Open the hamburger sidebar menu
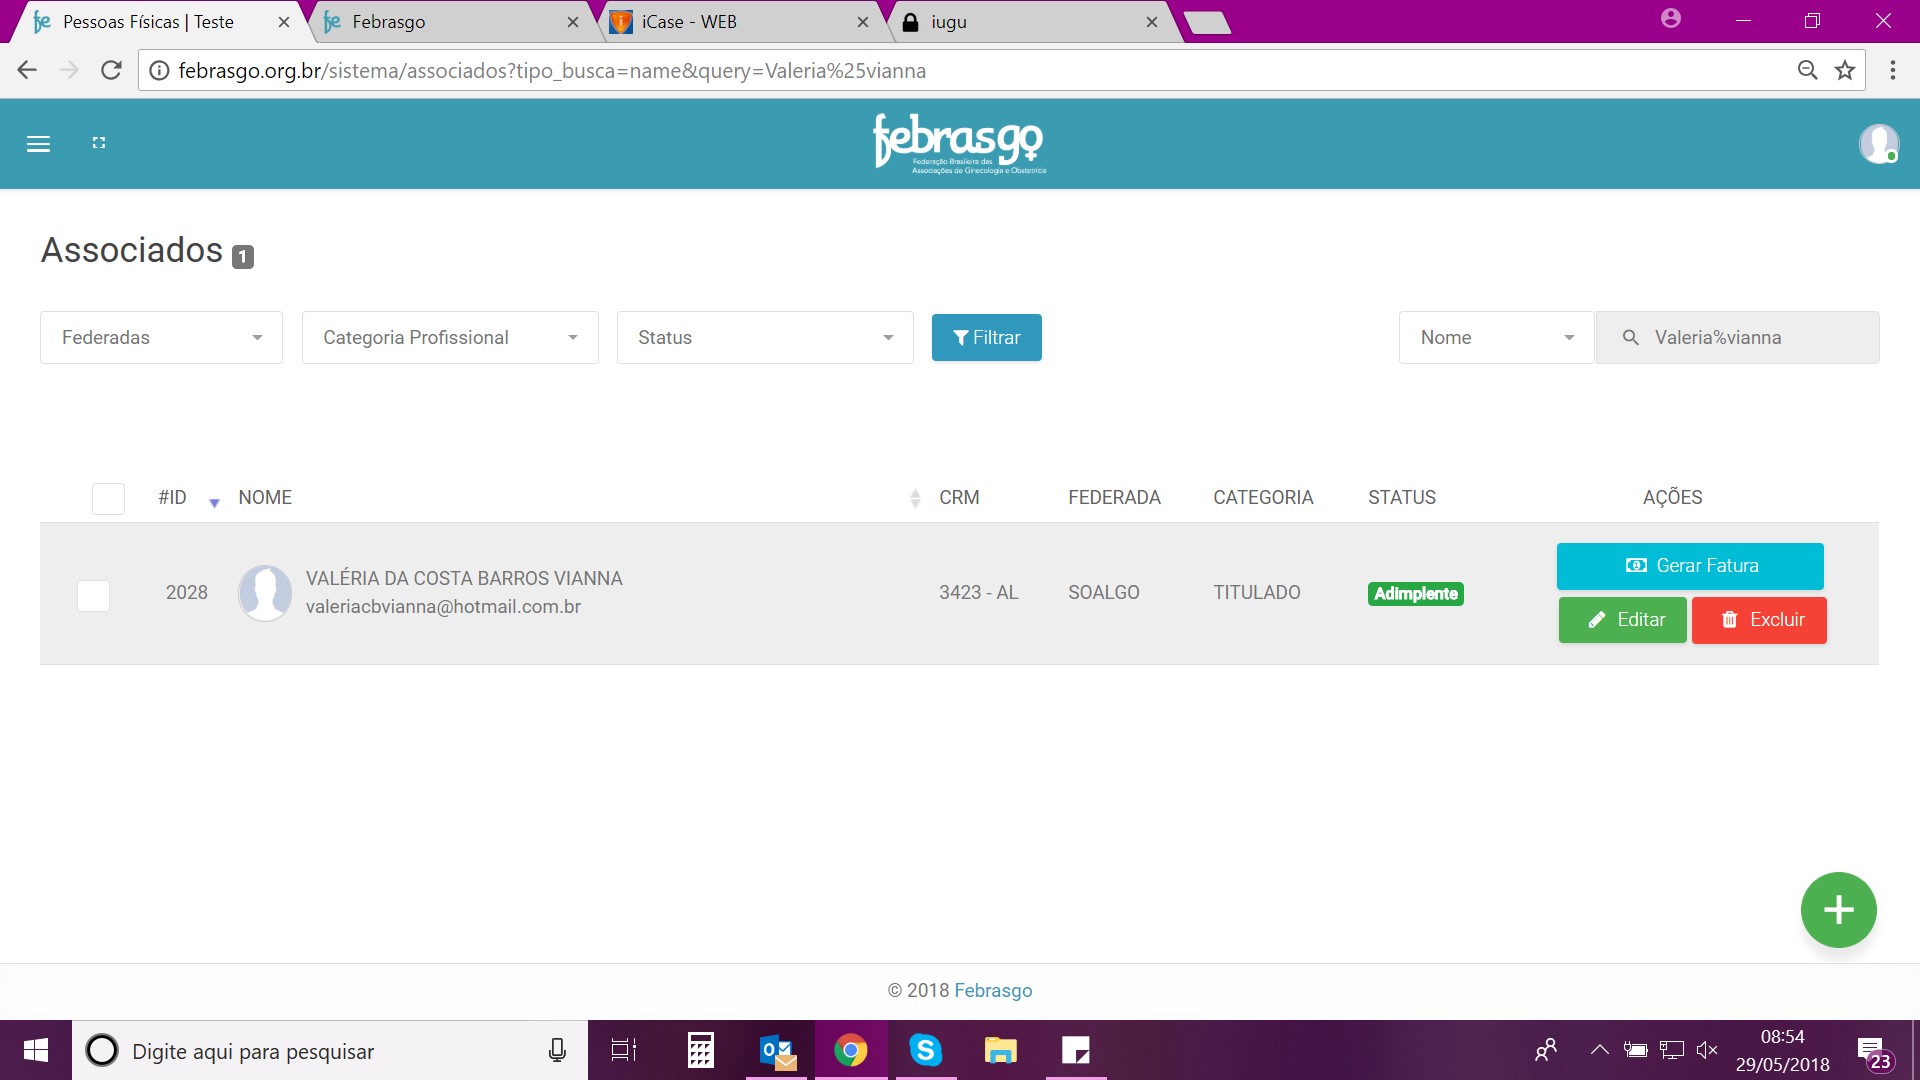 pos(38,144)
